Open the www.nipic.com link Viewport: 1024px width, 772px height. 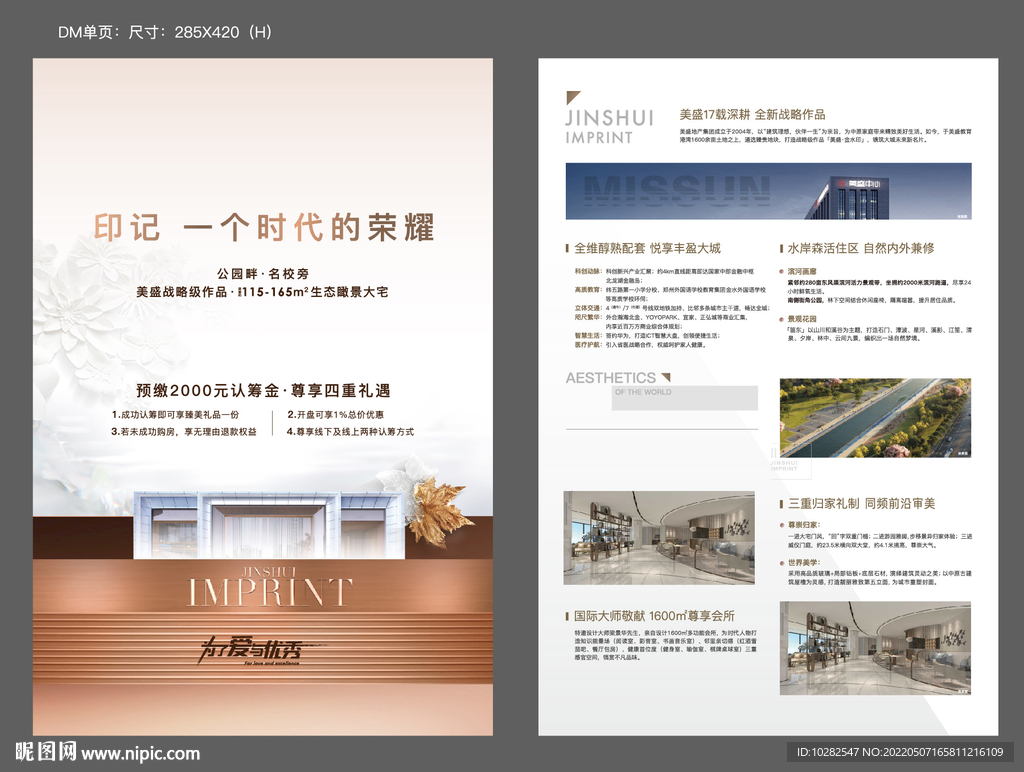click(140, 753)
